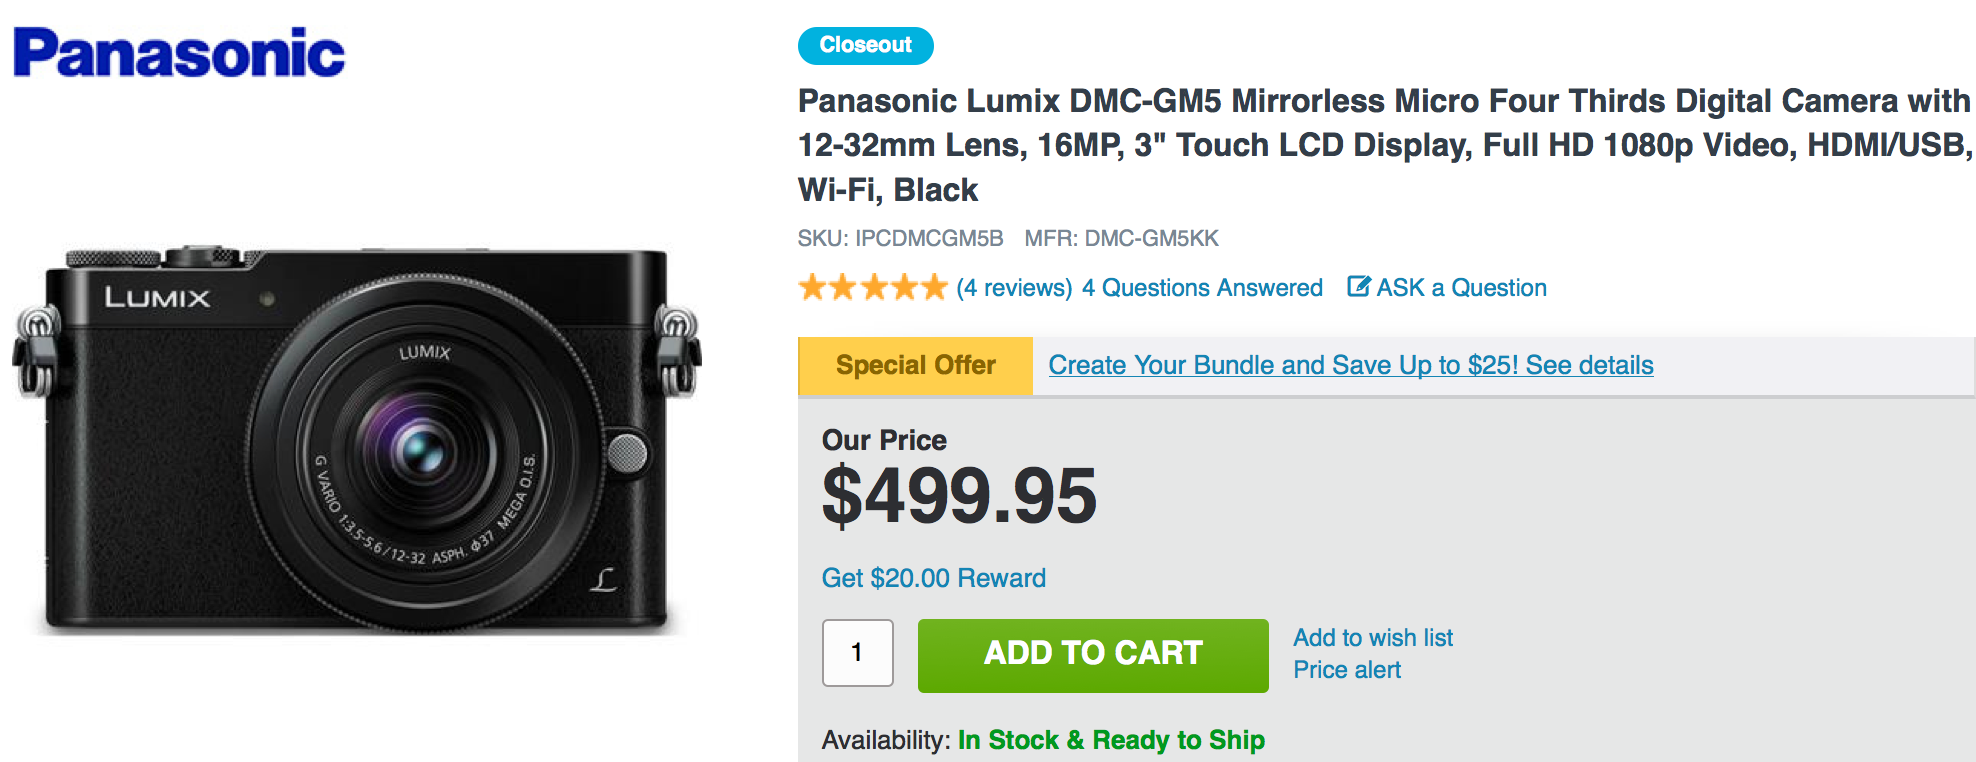Open the Get $20.00 Reward link
The image size is (1976, 762).
point(933,578)
